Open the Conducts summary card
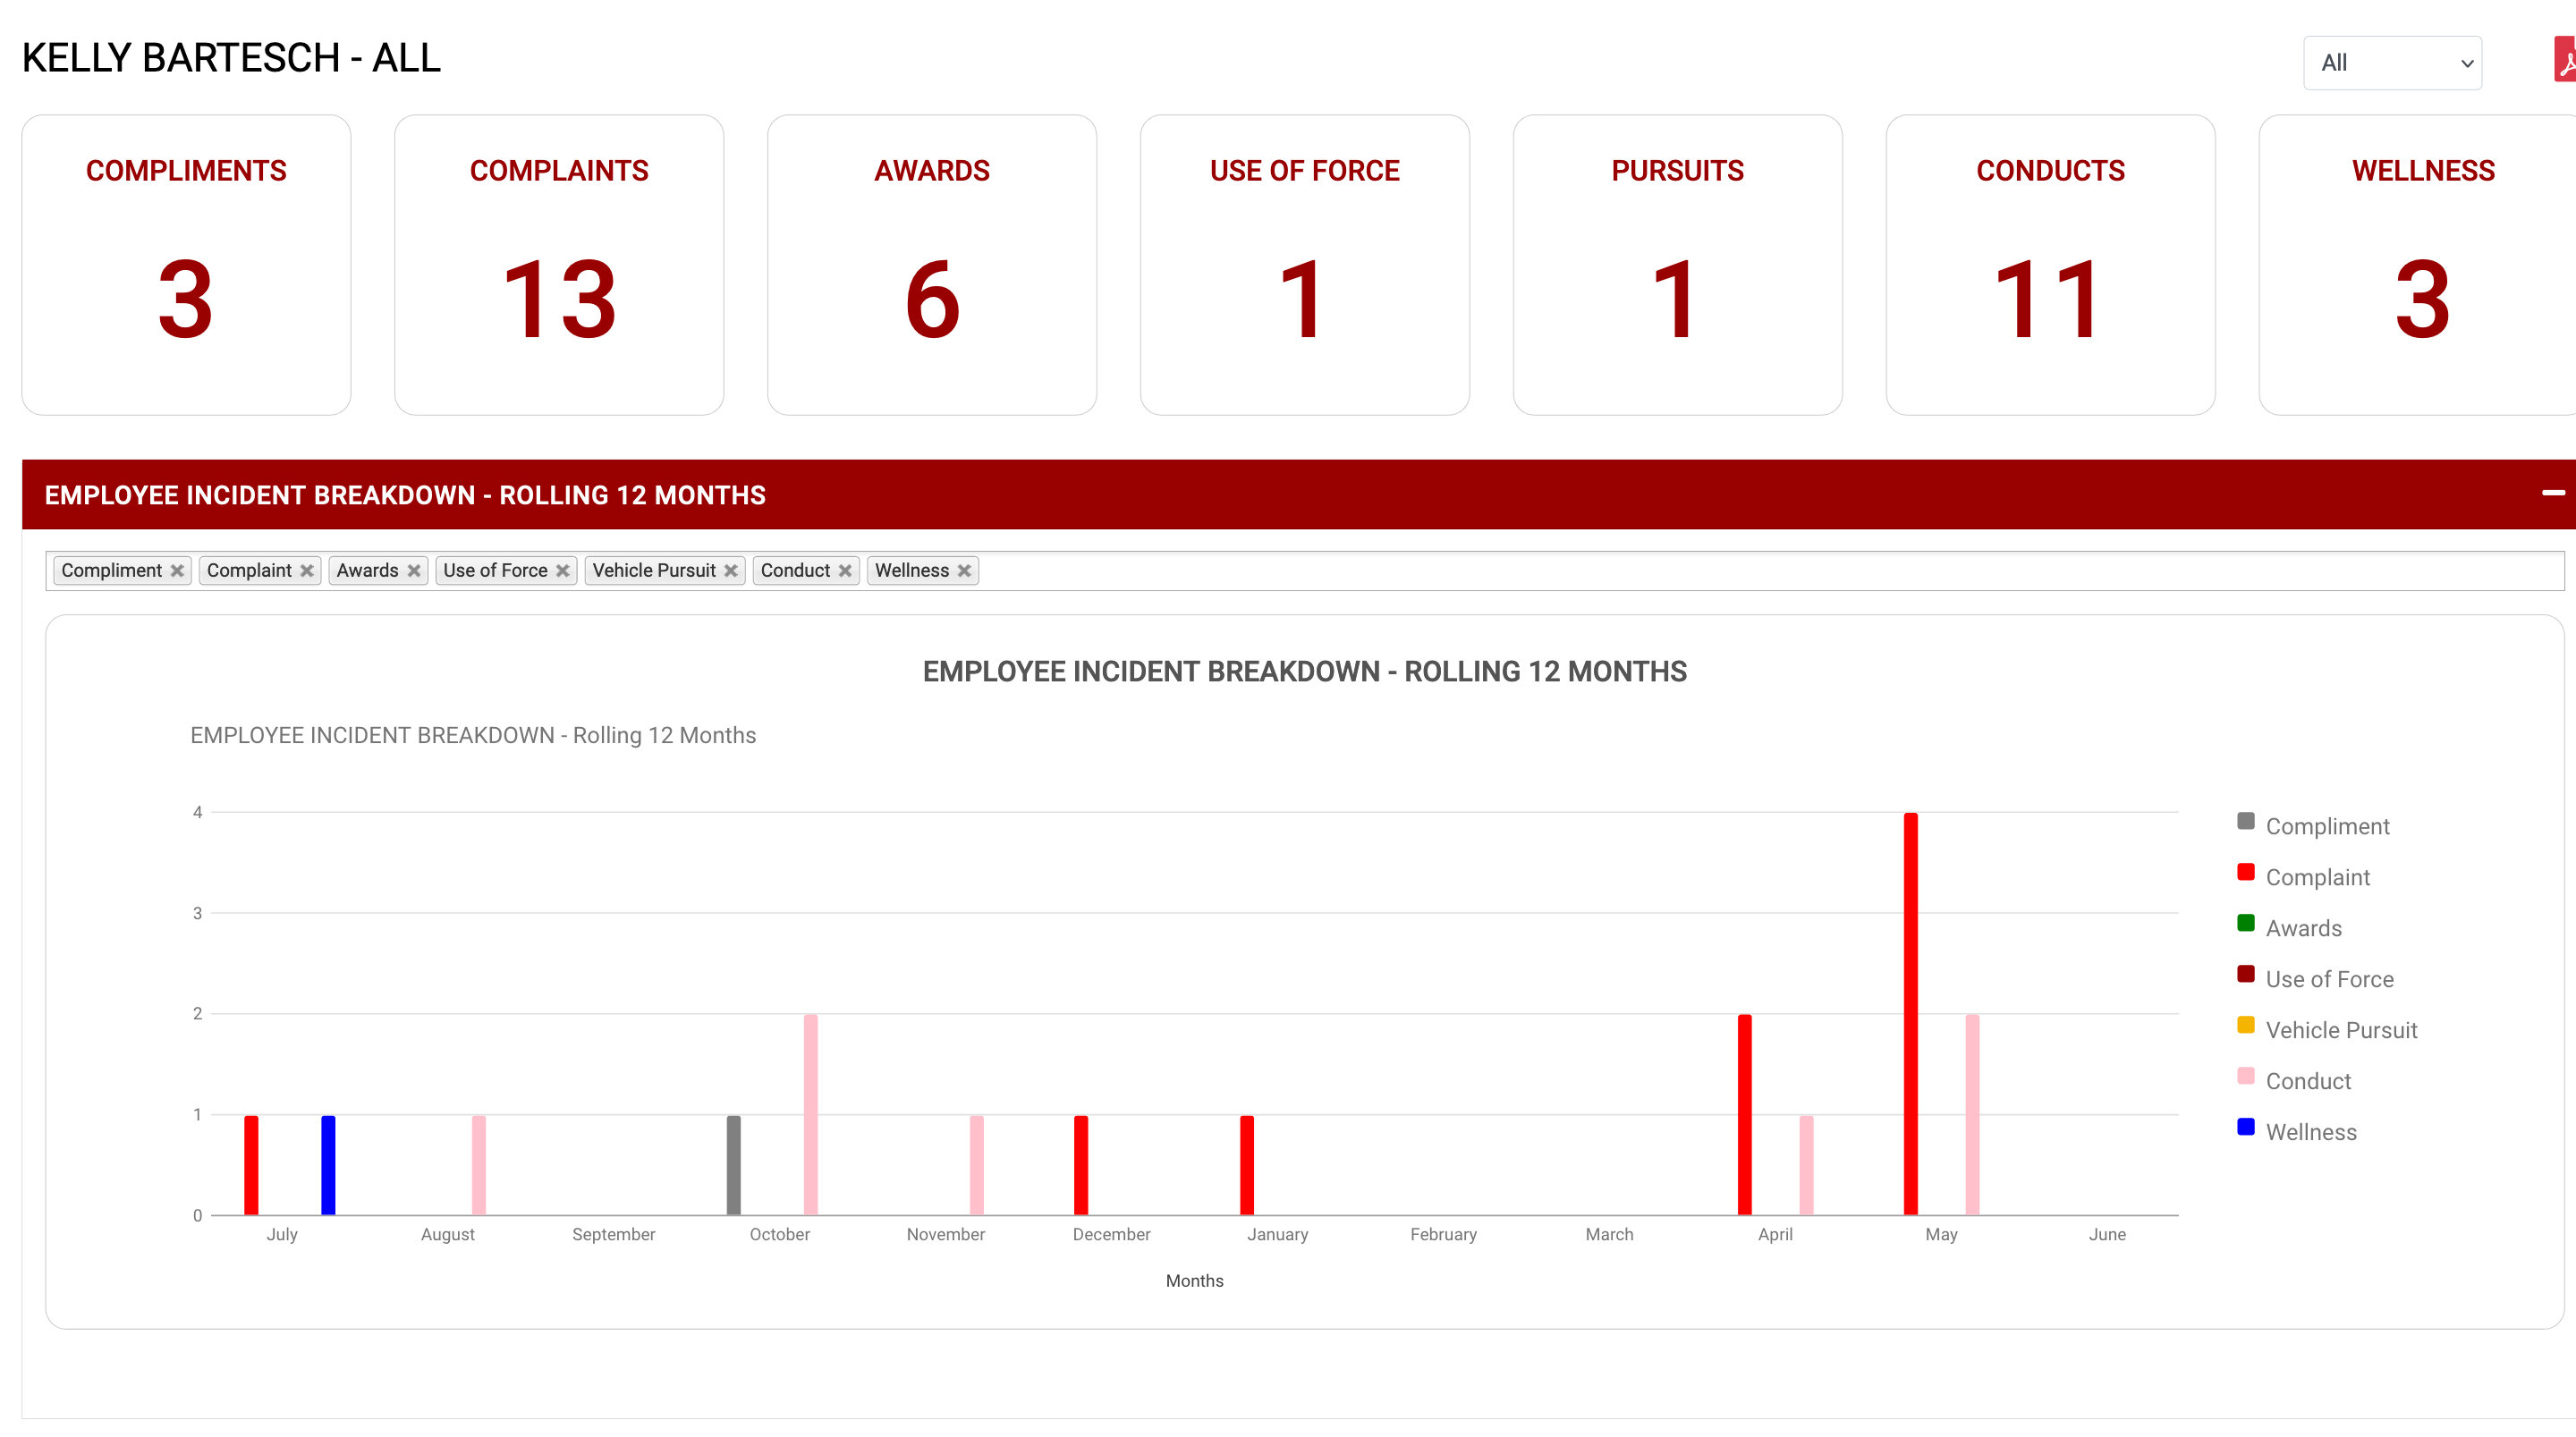The width and height of the screenshot is (2576, 1437). 2049,265
